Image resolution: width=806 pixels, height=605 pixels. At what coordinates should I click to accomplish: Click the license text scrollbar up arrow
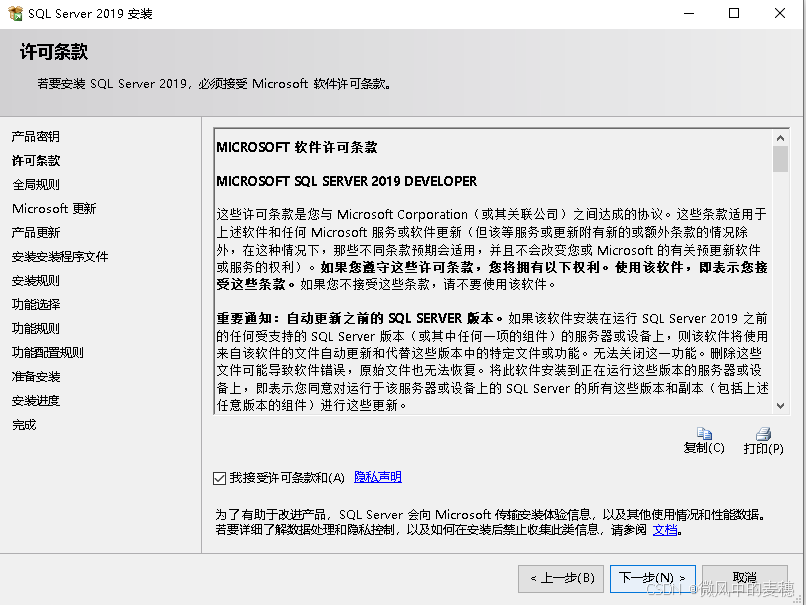click(780, 138)
